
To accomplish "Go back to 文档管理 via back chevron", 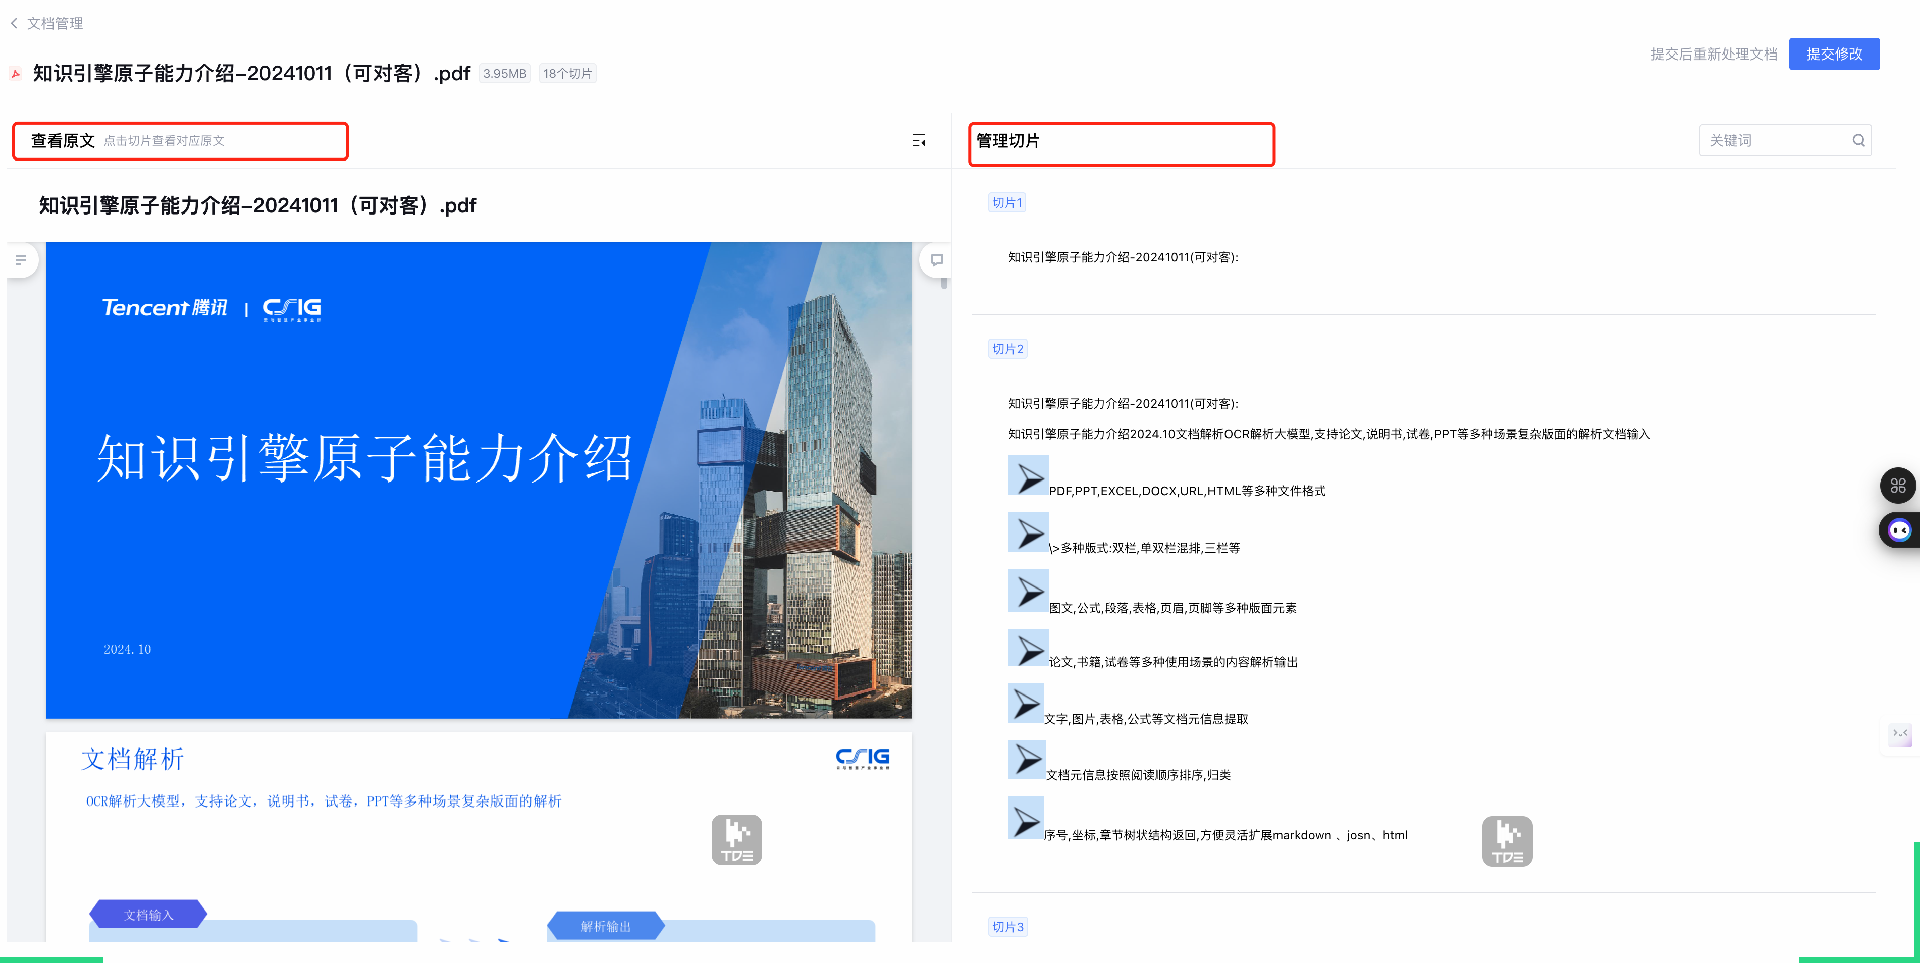I will coord(14,23).
